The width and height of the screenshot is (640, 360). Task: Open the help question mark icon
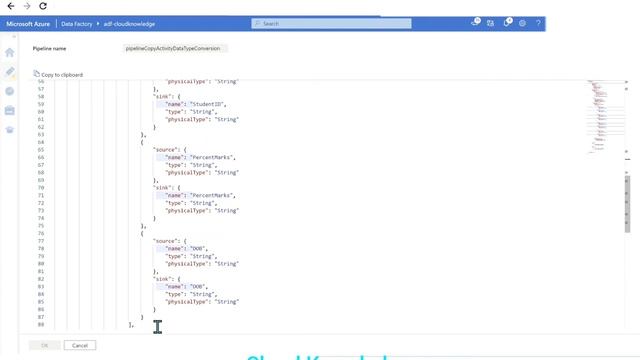pyautogui.click(x=538, y=23)
